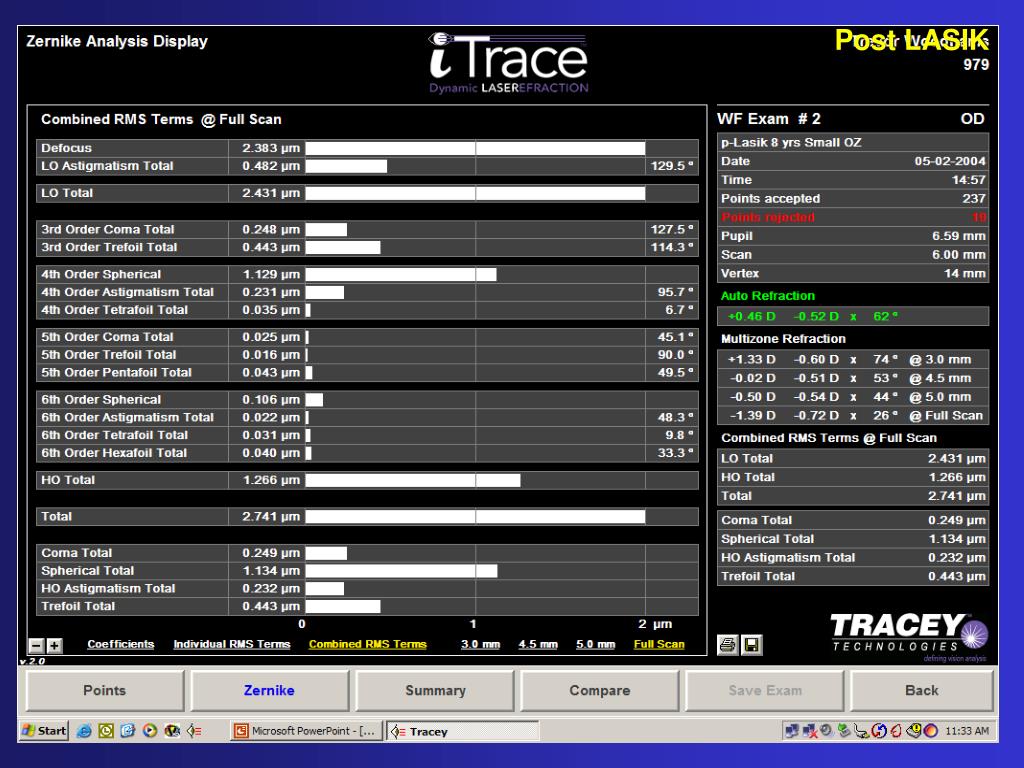Screen dimensions: 1024x768
Task: Click the 'WF Exam # 2' heading
Action: coord(769,119)
